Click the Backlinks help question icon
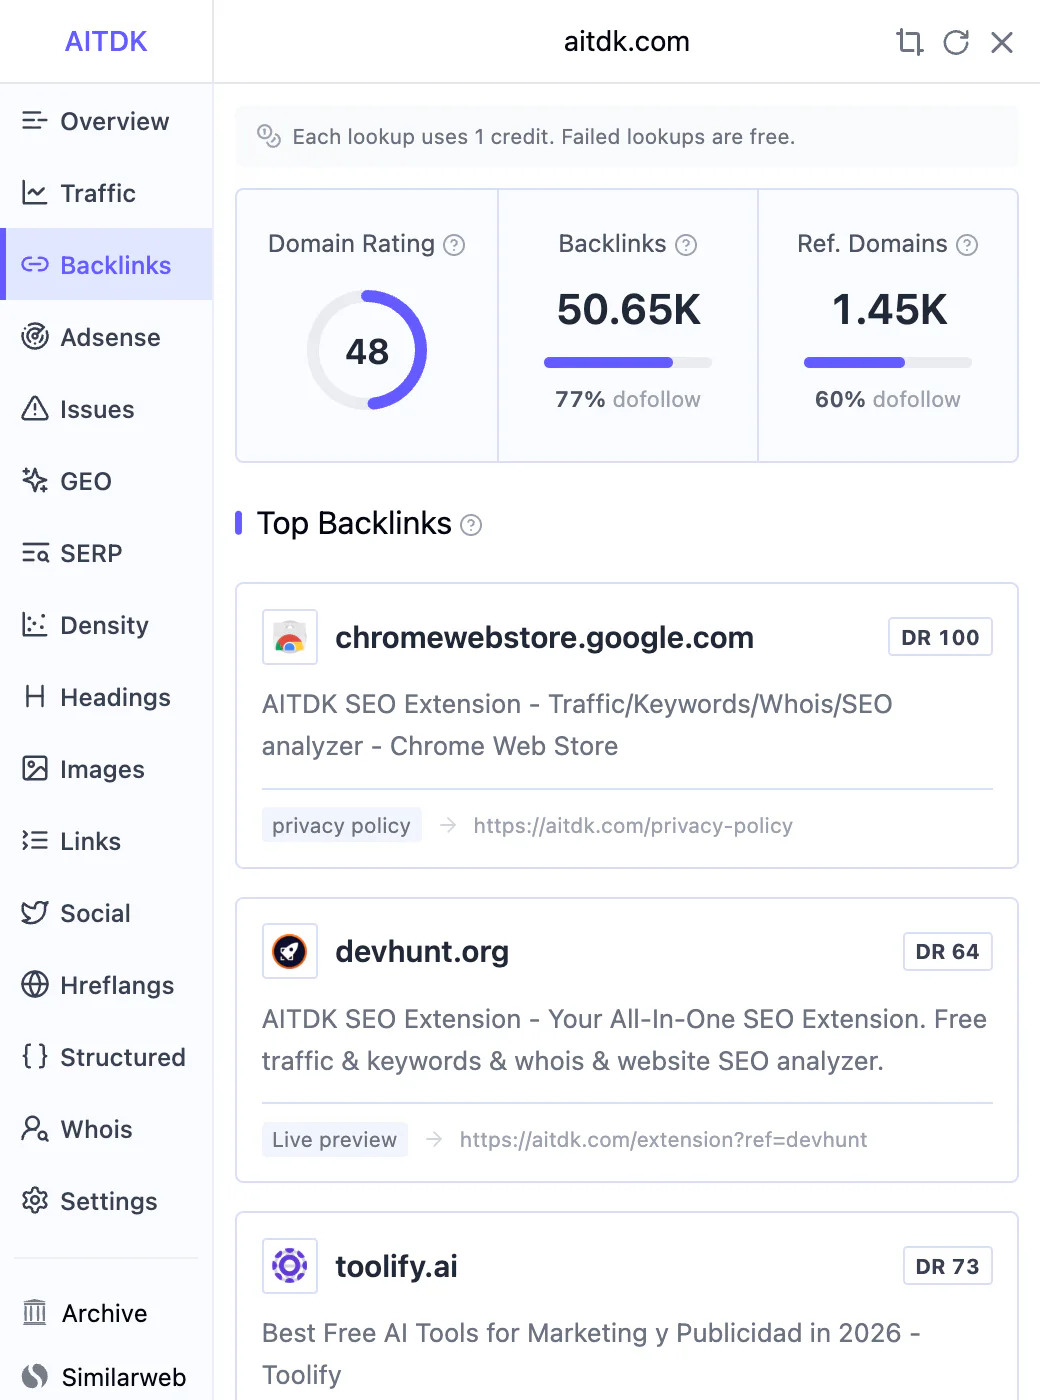The image size is (1040, 1400). [686, 245]
